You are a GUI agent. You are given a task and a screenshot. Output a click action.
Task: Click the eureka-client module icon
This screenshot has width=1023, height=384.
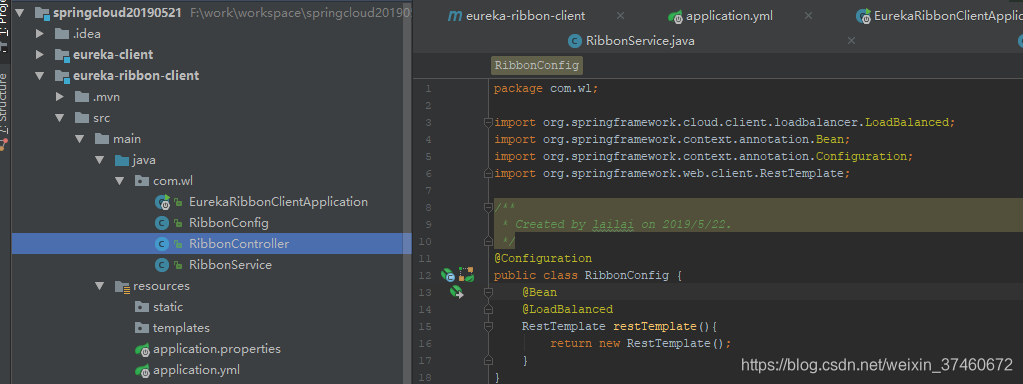point(62,55)
